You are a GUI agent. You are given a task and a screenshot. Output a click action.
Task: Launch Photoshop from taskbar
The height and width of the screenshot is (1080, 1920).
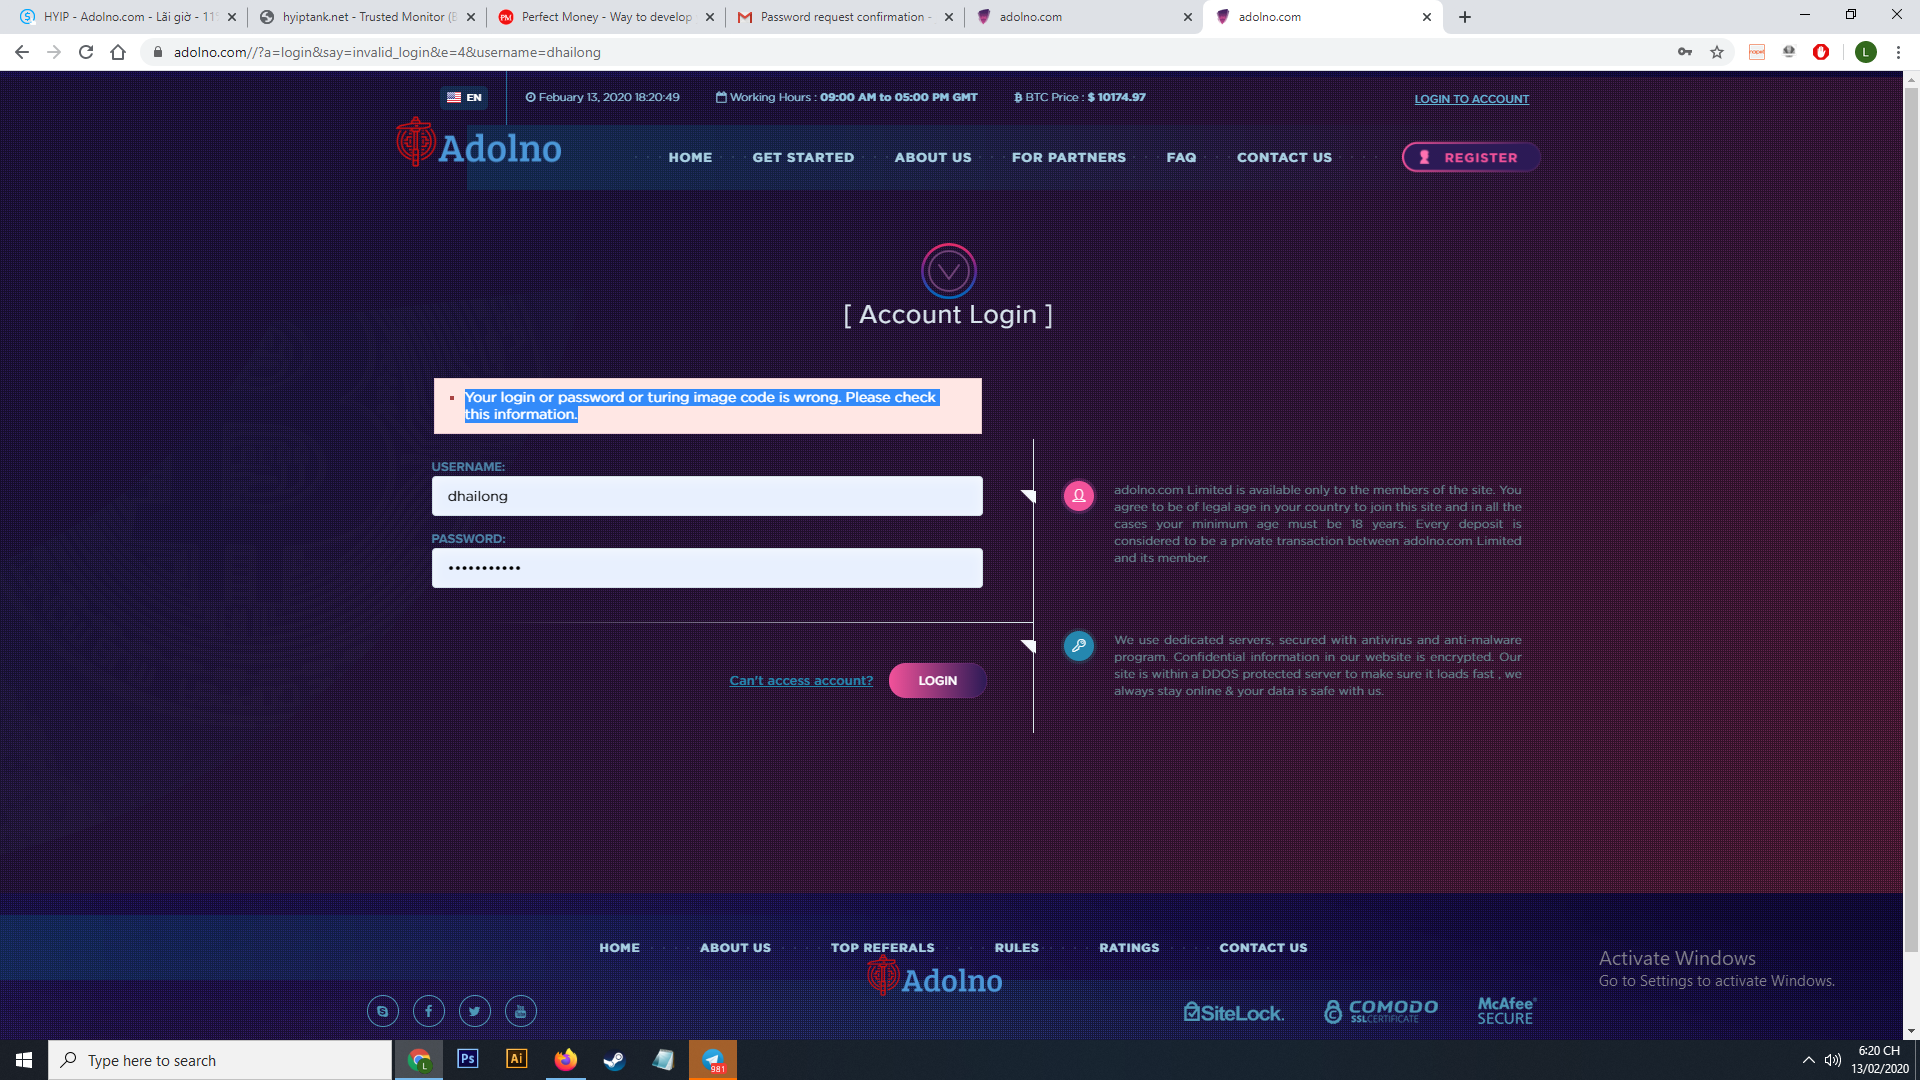(x=467, y=1060)
